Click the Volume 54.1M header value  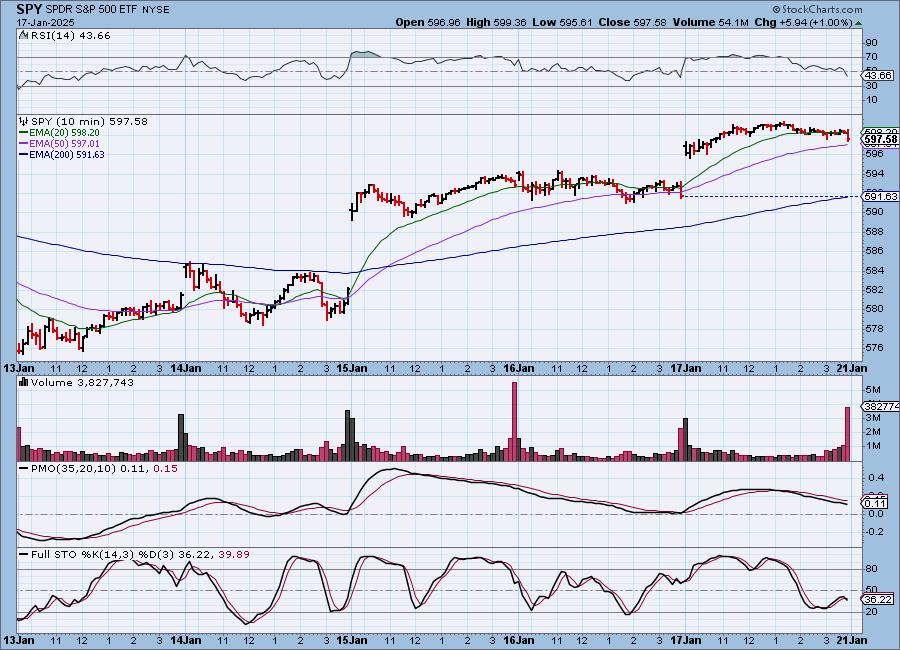point(710,22)
